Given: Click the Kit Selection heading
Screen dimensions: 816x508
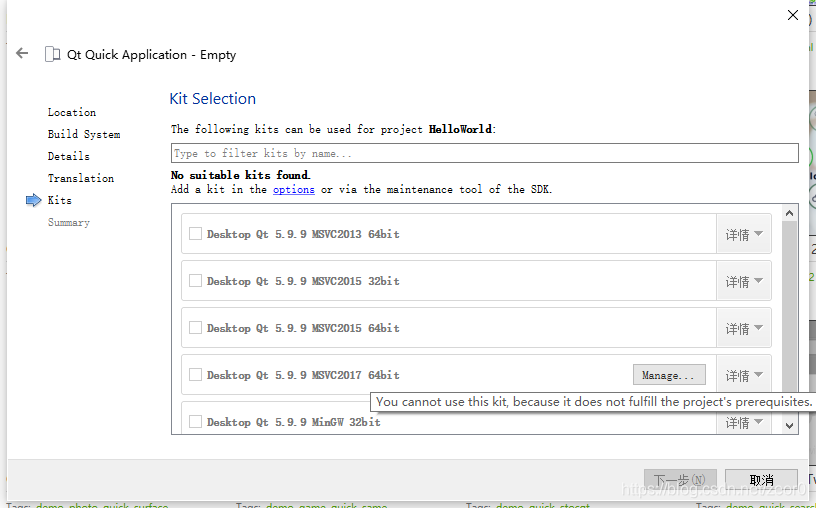Looking at the screenshot, I should pyautogui.click(x=213, y=98).
